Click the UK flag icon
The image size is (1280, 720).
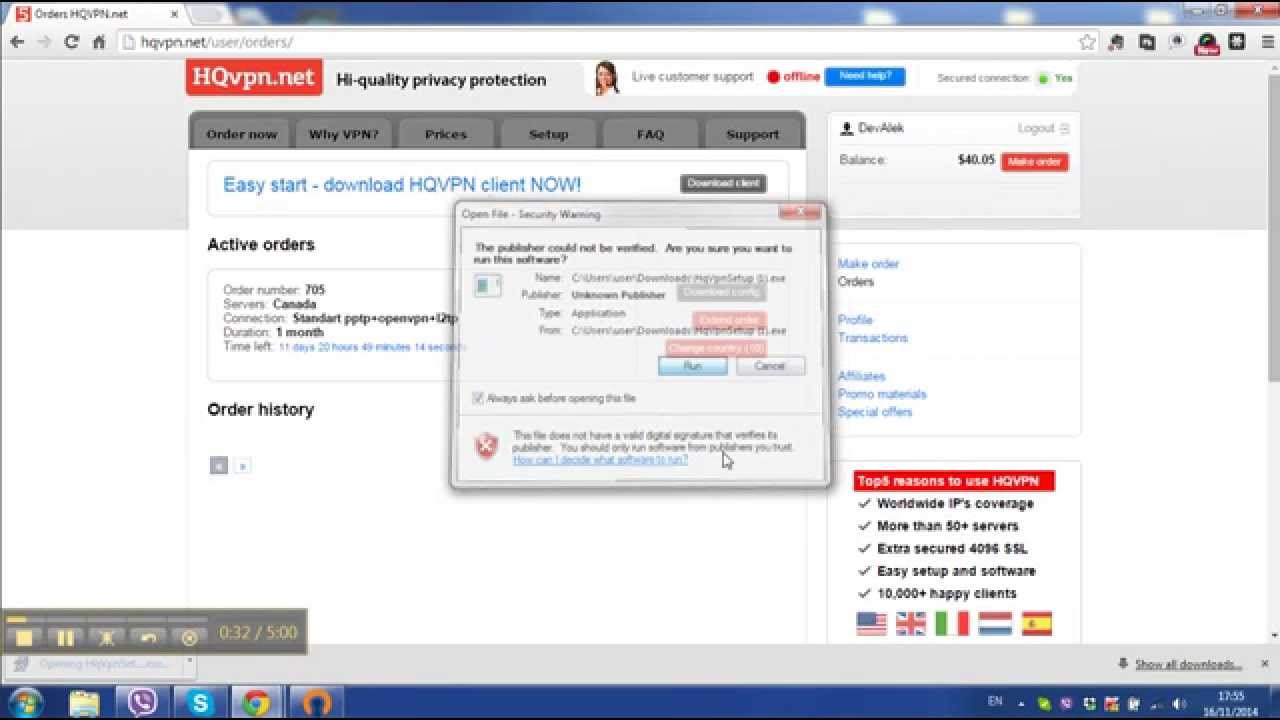(x=910, y=624)
